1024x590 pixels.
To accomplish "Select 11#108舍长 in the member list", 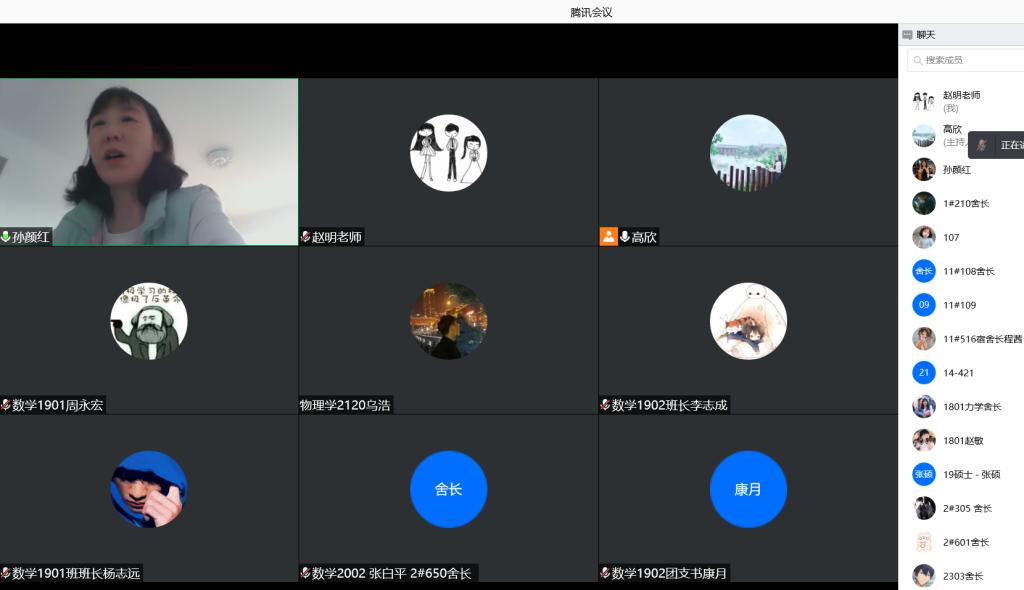I will point(968,272).
